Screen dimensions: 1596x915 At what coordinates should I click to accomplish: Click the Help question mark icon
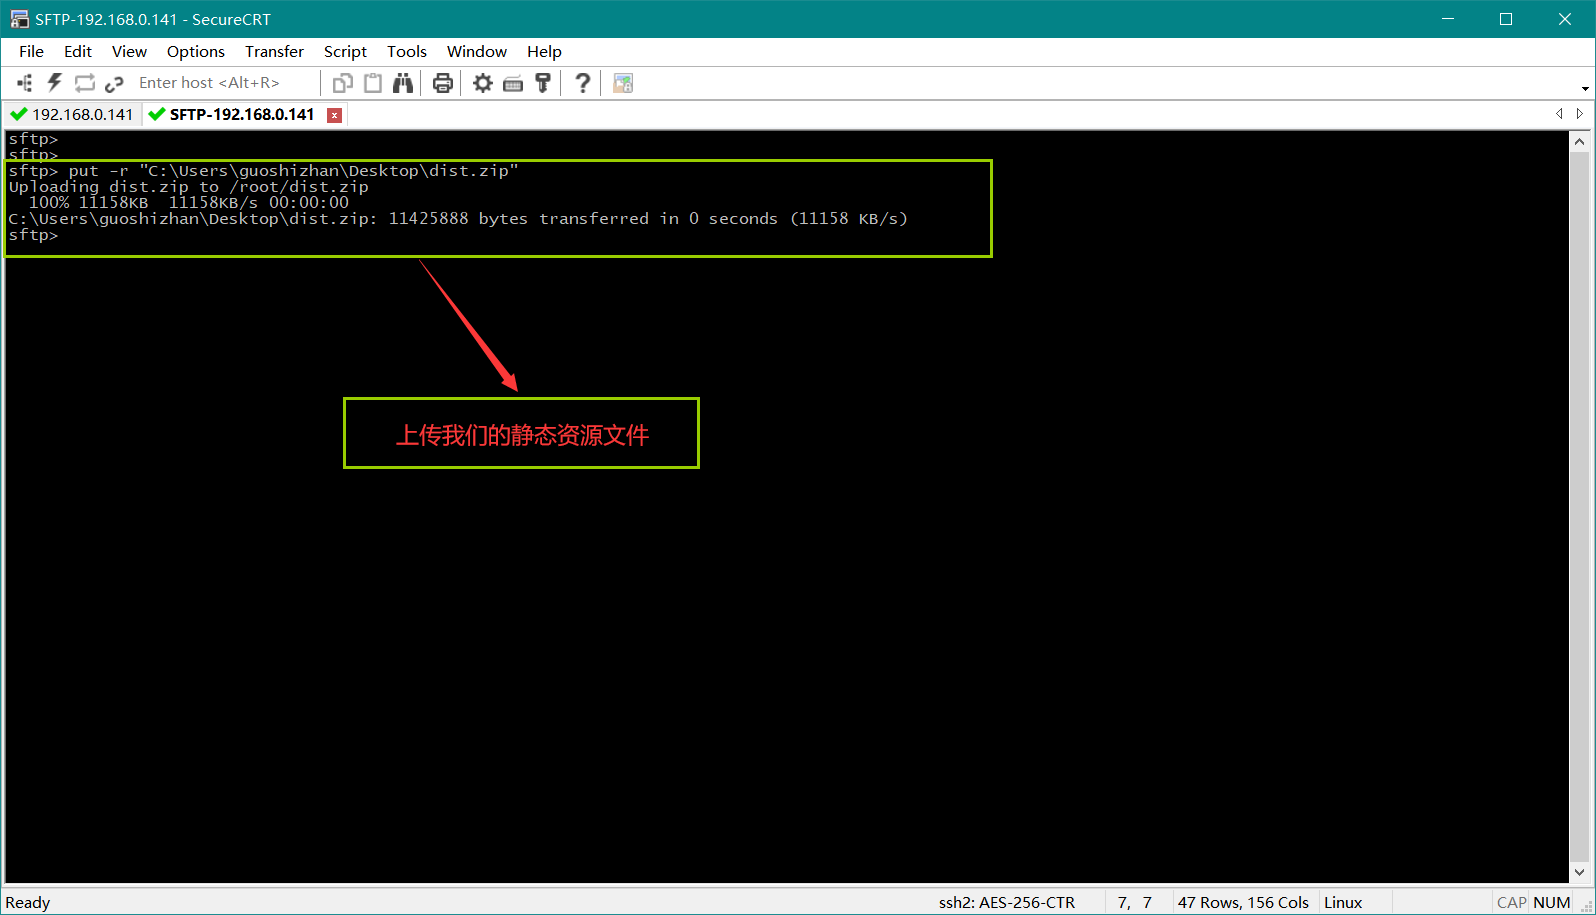pos(583,83)
